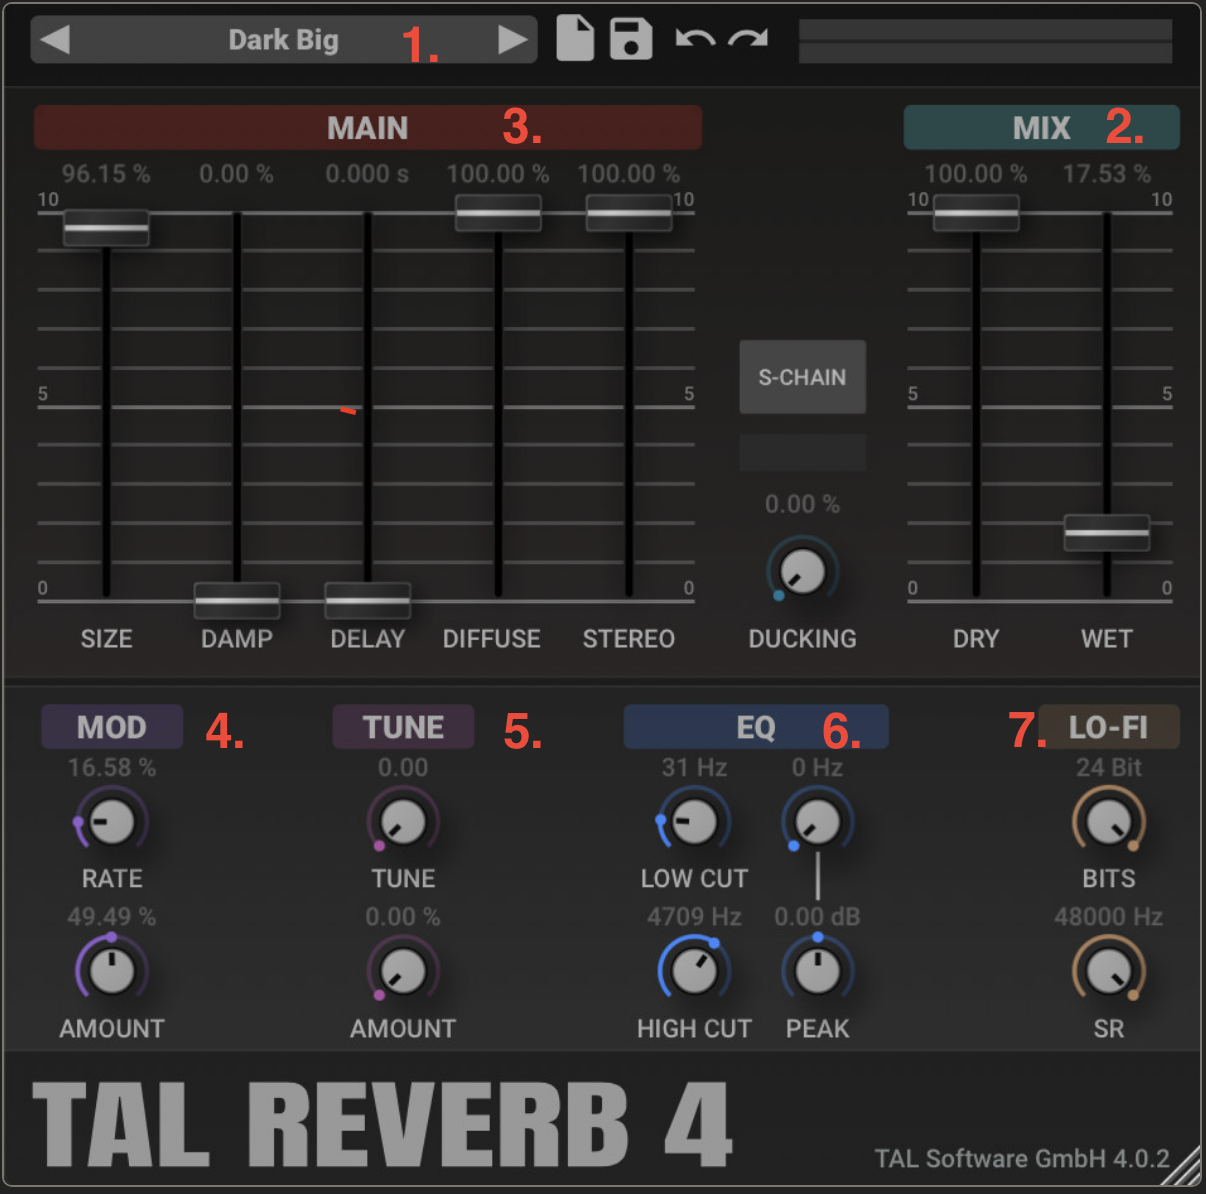The height and width of the screenshot is (1194, 1206).
Task: Click the DIFFUSE slider handle
Action: [x=498, y=213]
